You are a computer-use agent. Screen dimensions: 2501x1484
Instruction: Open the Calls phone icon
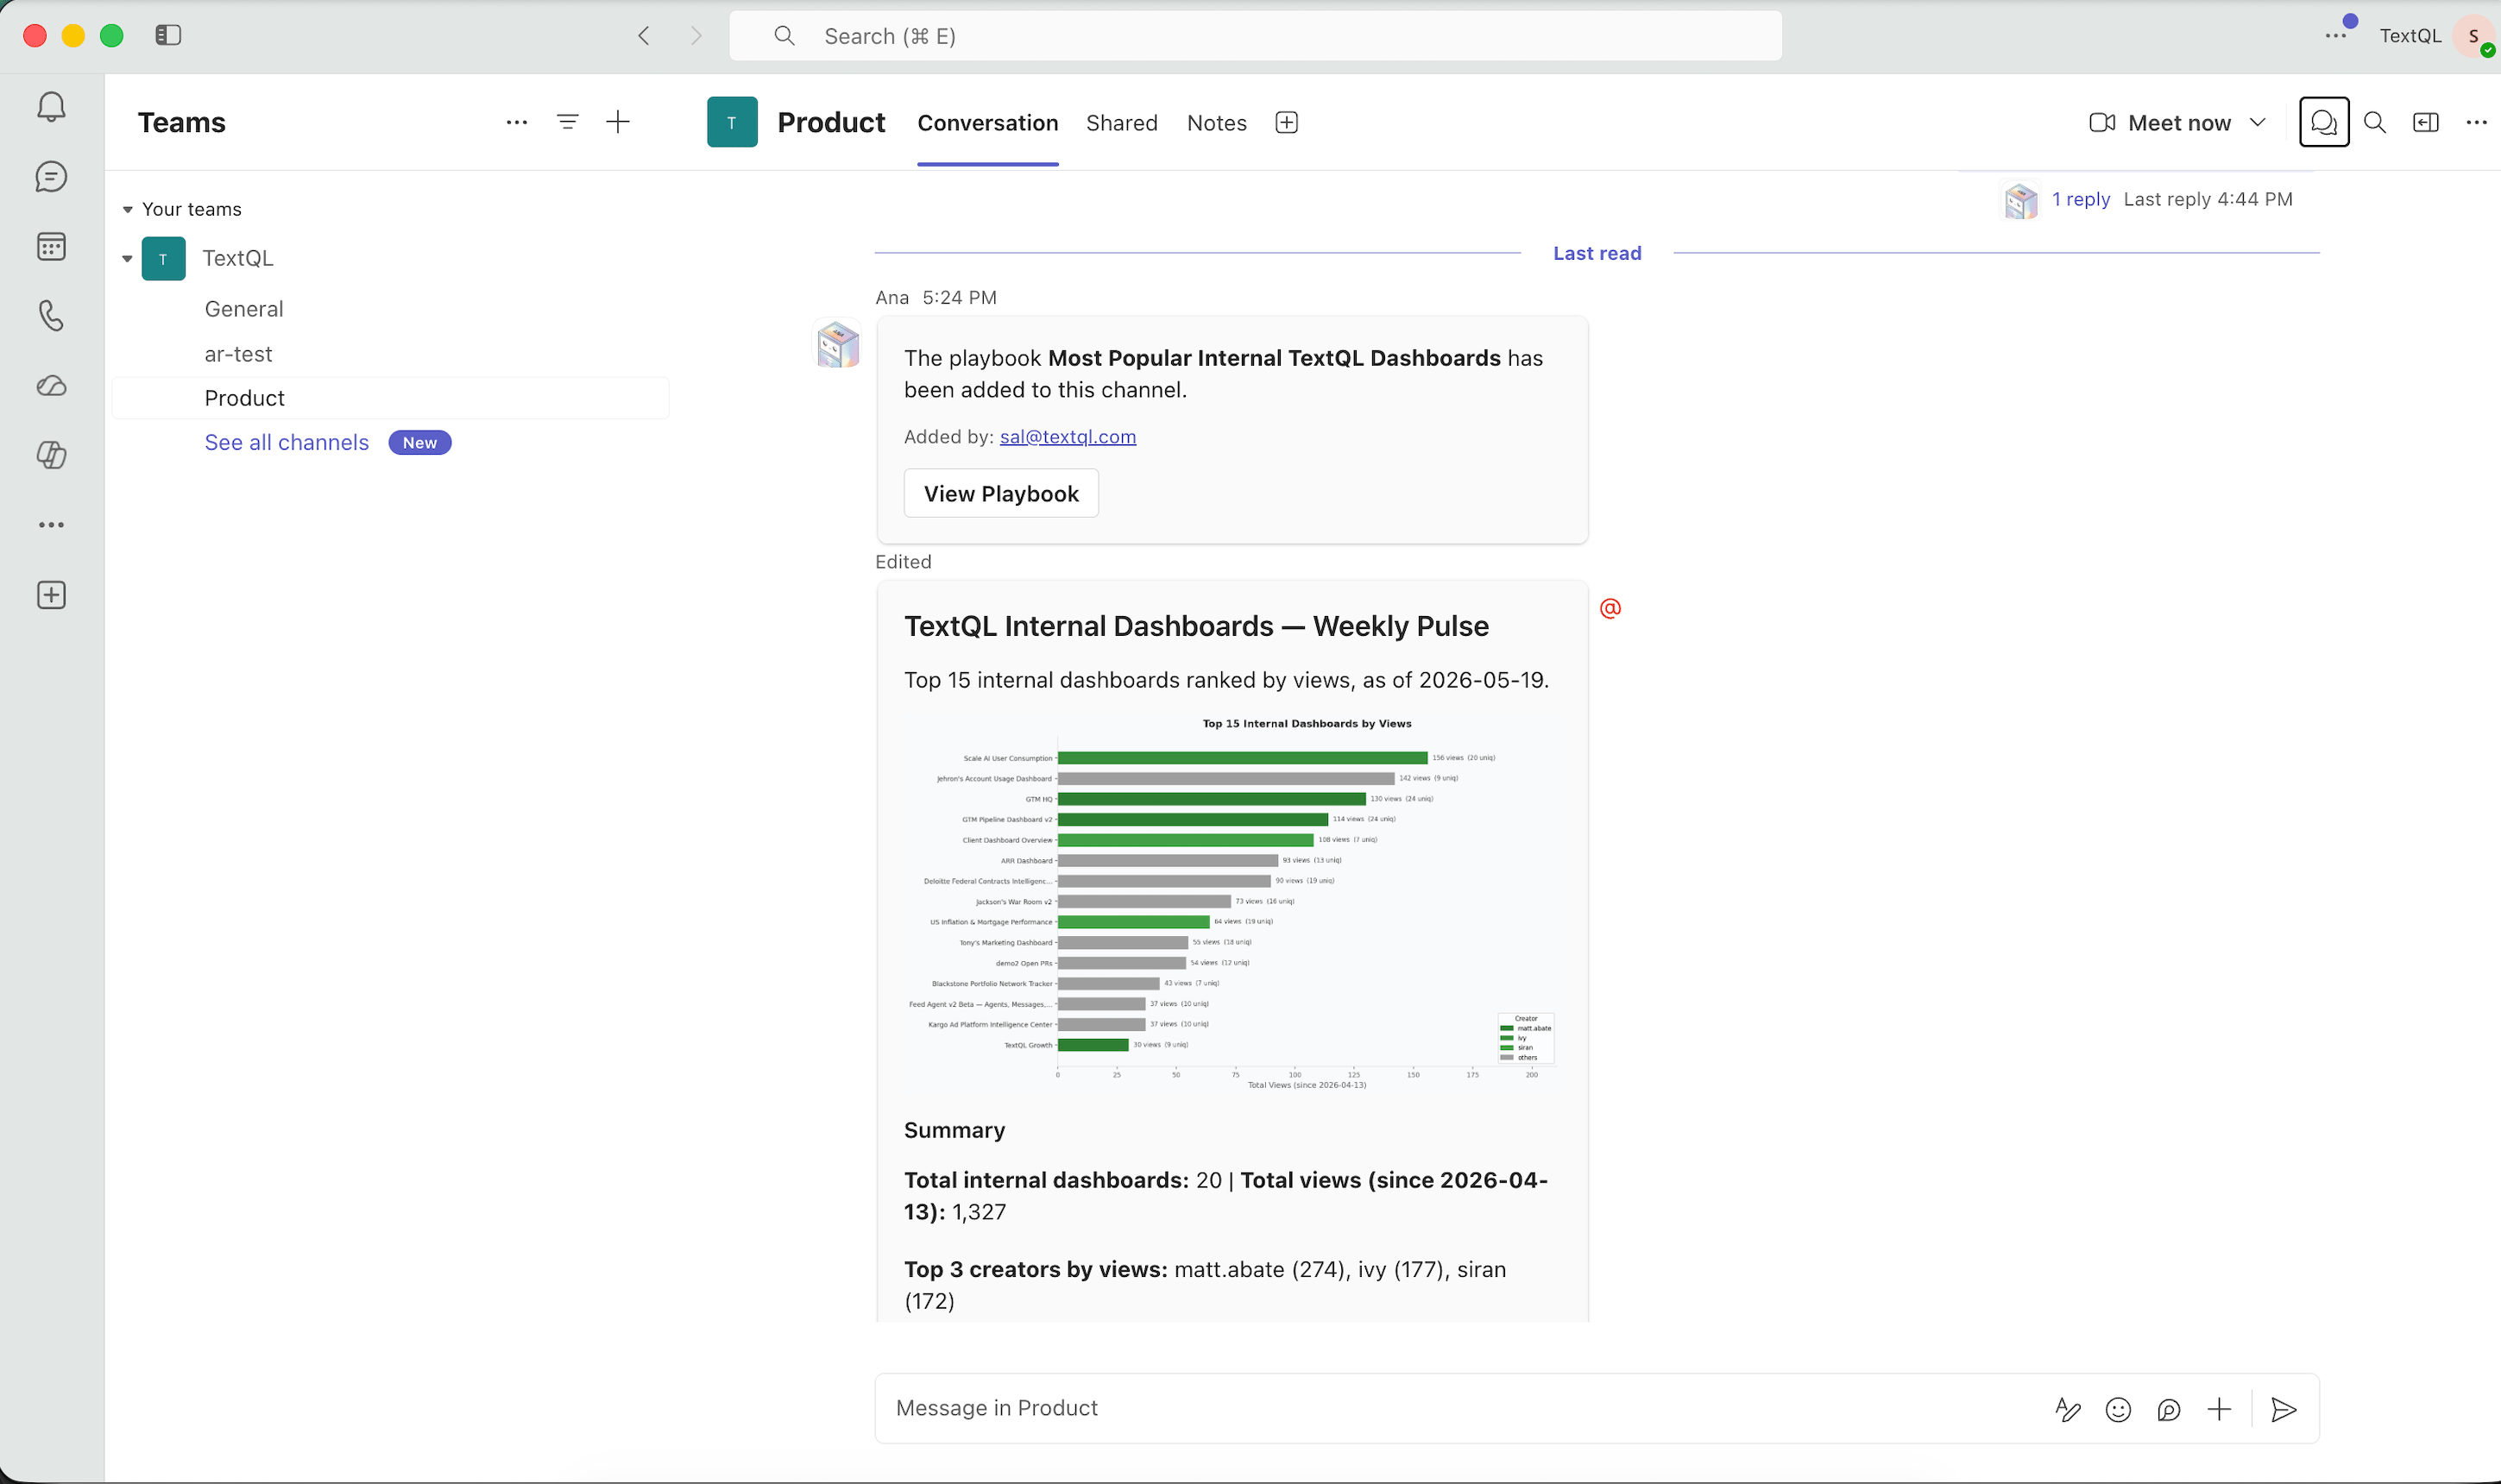pos(51,316)
